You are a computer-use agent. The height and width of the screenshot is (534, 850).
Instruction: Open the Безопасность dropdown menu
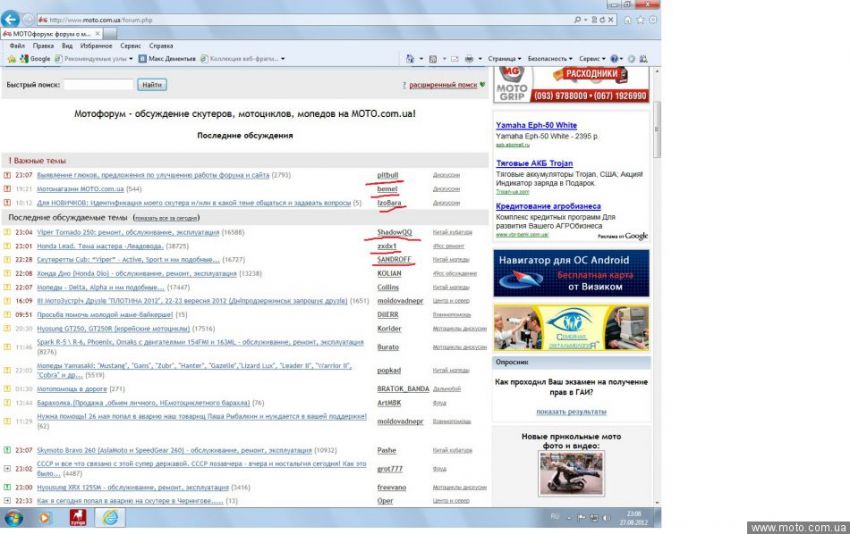(x=550, y=59)
